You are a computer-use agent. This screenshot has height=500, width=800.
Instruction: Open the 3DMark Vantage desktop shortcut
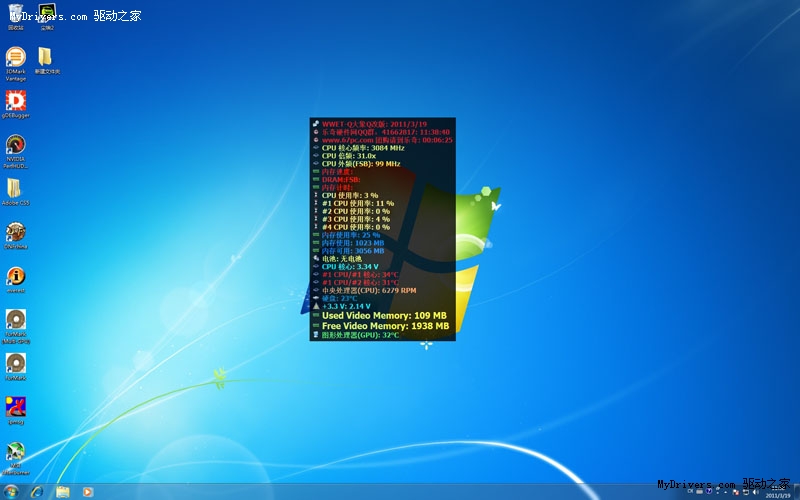pyautogui.click(x=16, y=63)
